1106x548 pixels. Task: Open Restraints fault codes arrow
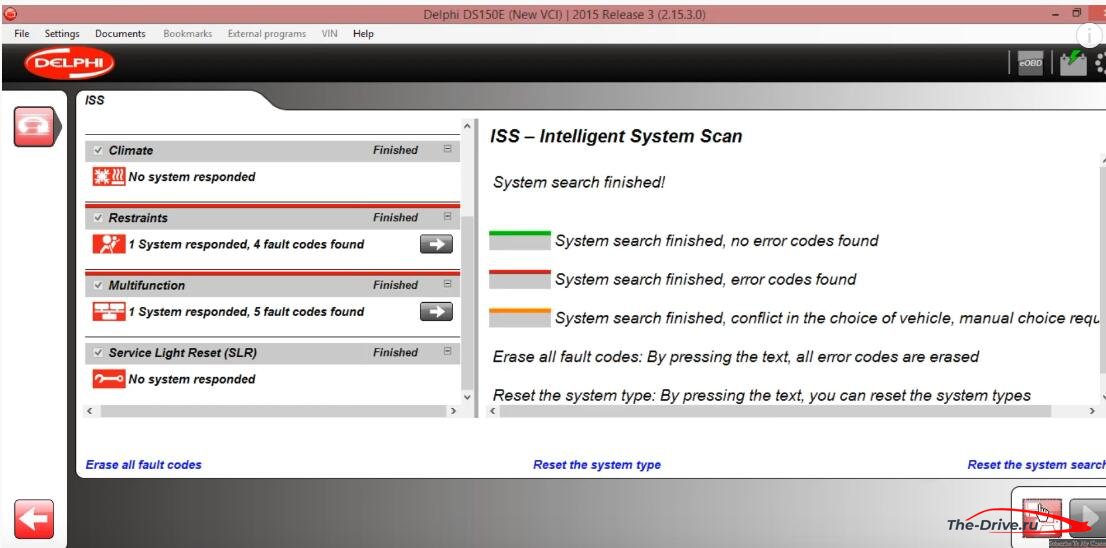point(436,244)
